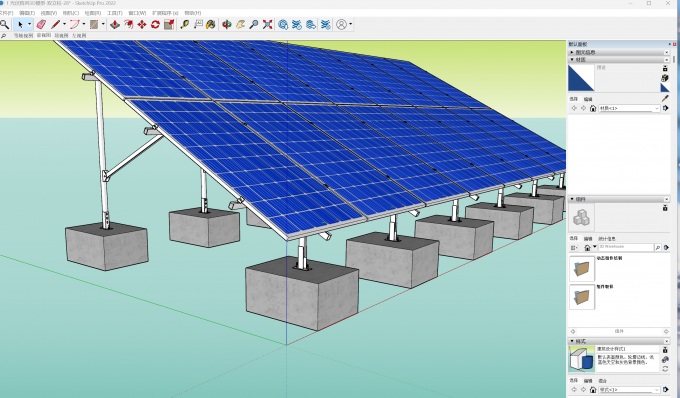Click small blue current material swatch
Viewport: 680px width, 398px height.
pos(665,88)
